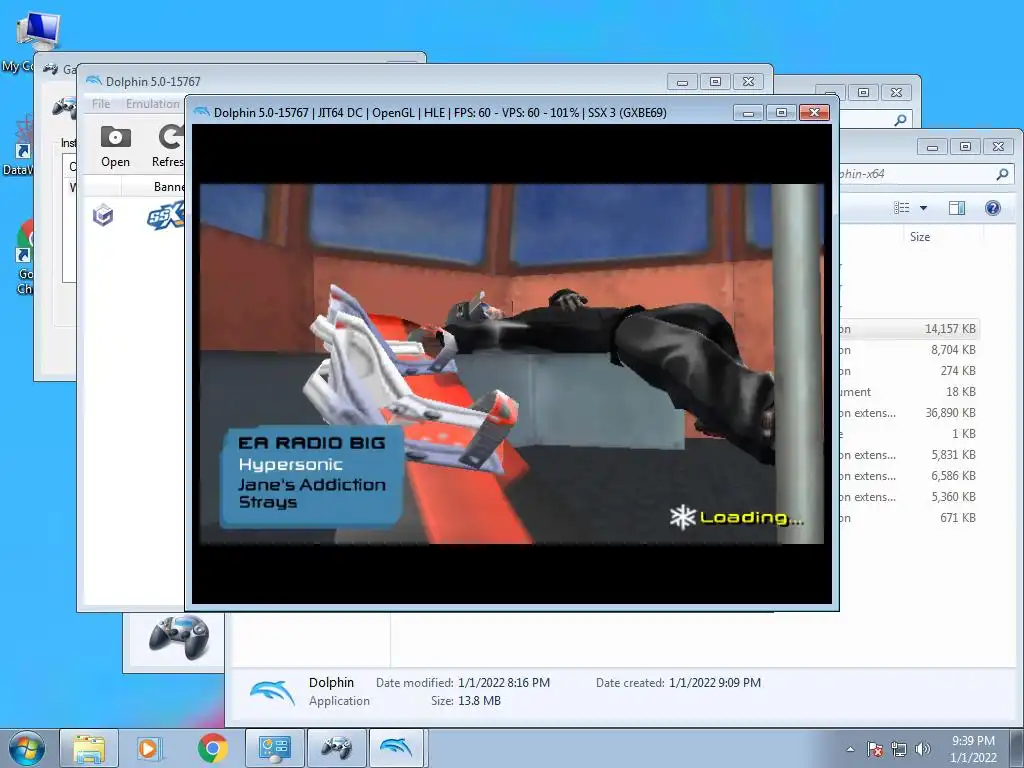Open the Windows Start menu
This screenshot has width=1024, height=768.
tap(27, 748)
